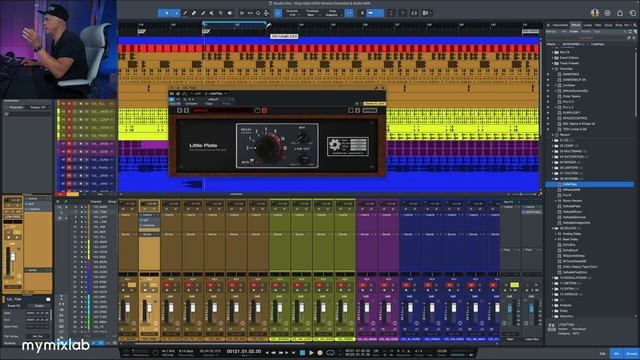Click the tempo value 120.00

point(442,351)
